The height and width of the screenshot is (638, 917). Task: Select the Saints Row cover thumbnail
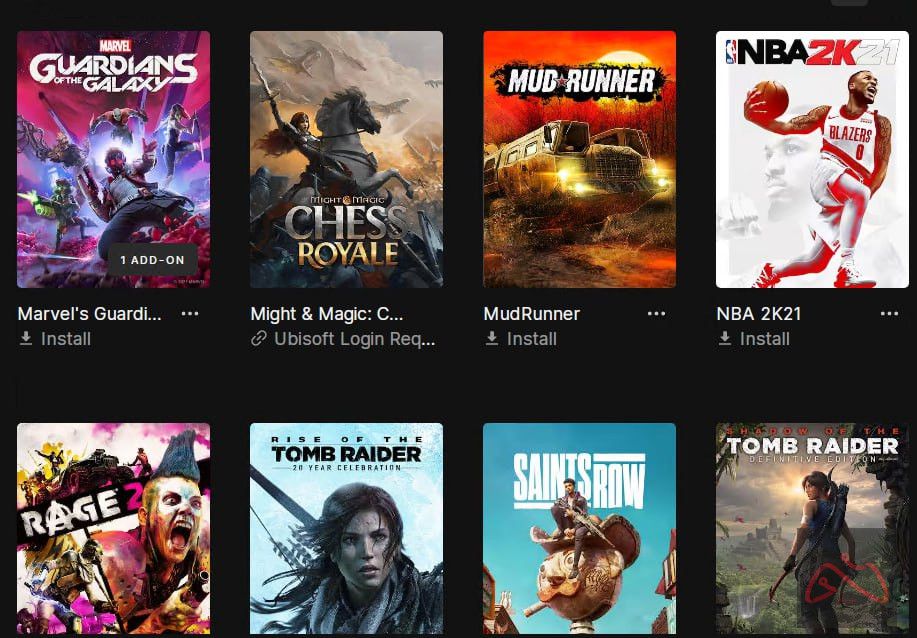[580, 529]
